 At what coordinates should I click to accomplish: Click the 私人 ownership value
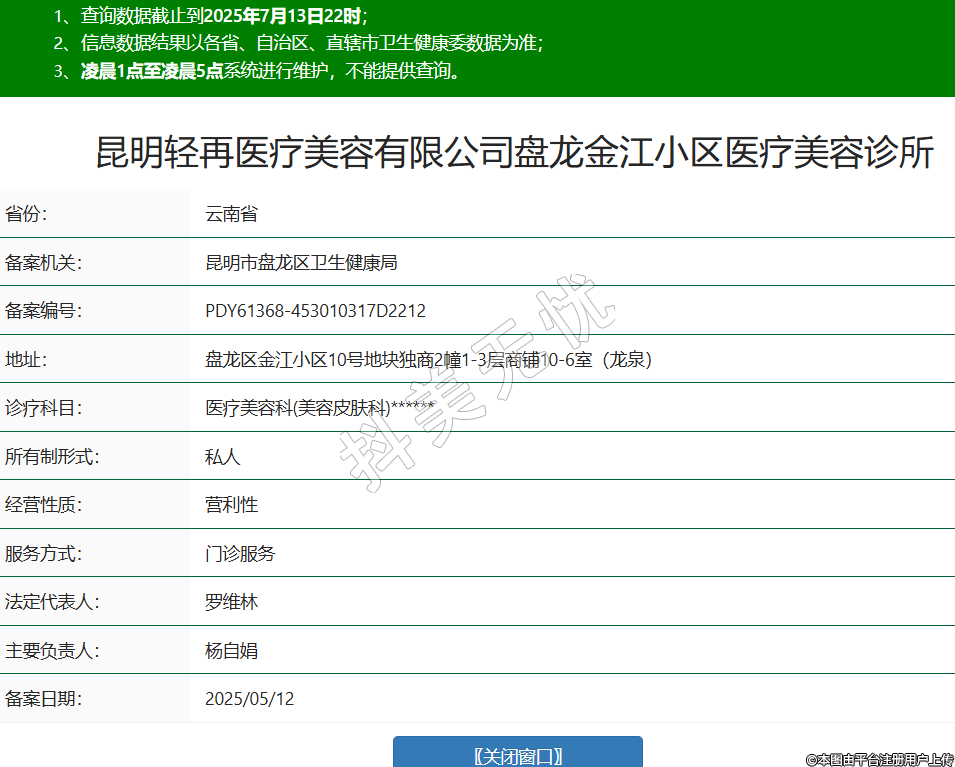222,457
